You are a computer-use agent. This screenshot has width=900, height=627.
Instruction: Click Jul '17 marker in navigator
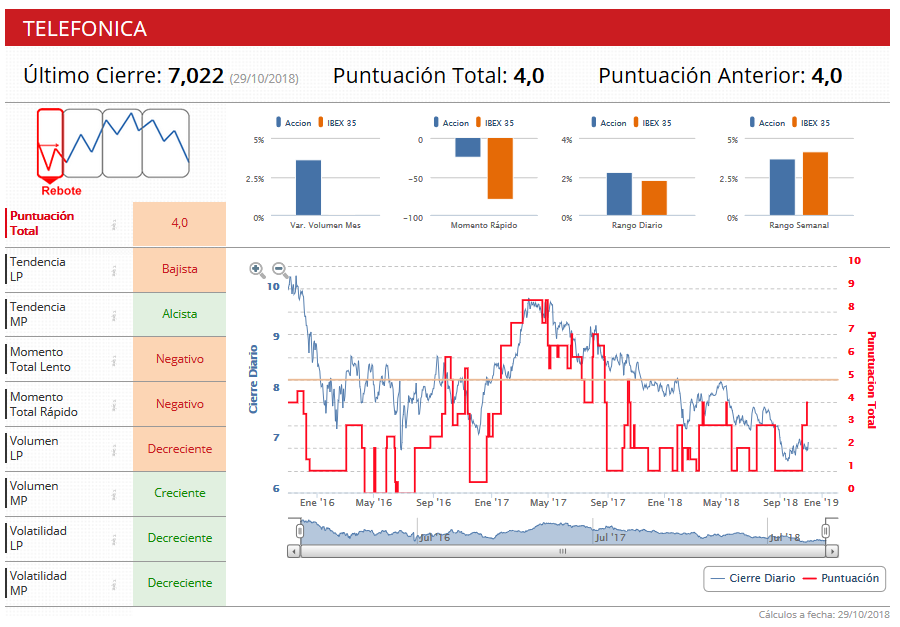point(611,537)
